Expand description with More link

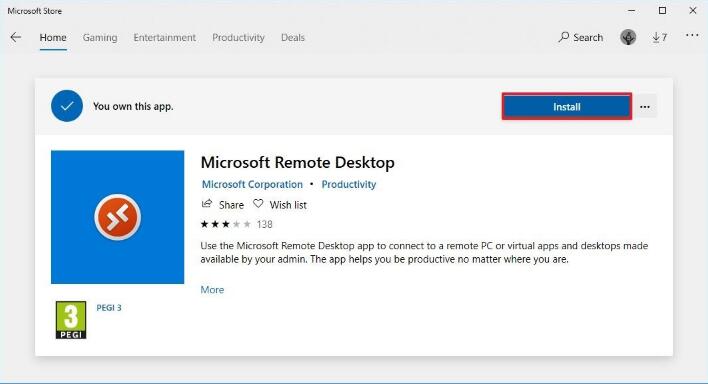[x=212, y=290]
